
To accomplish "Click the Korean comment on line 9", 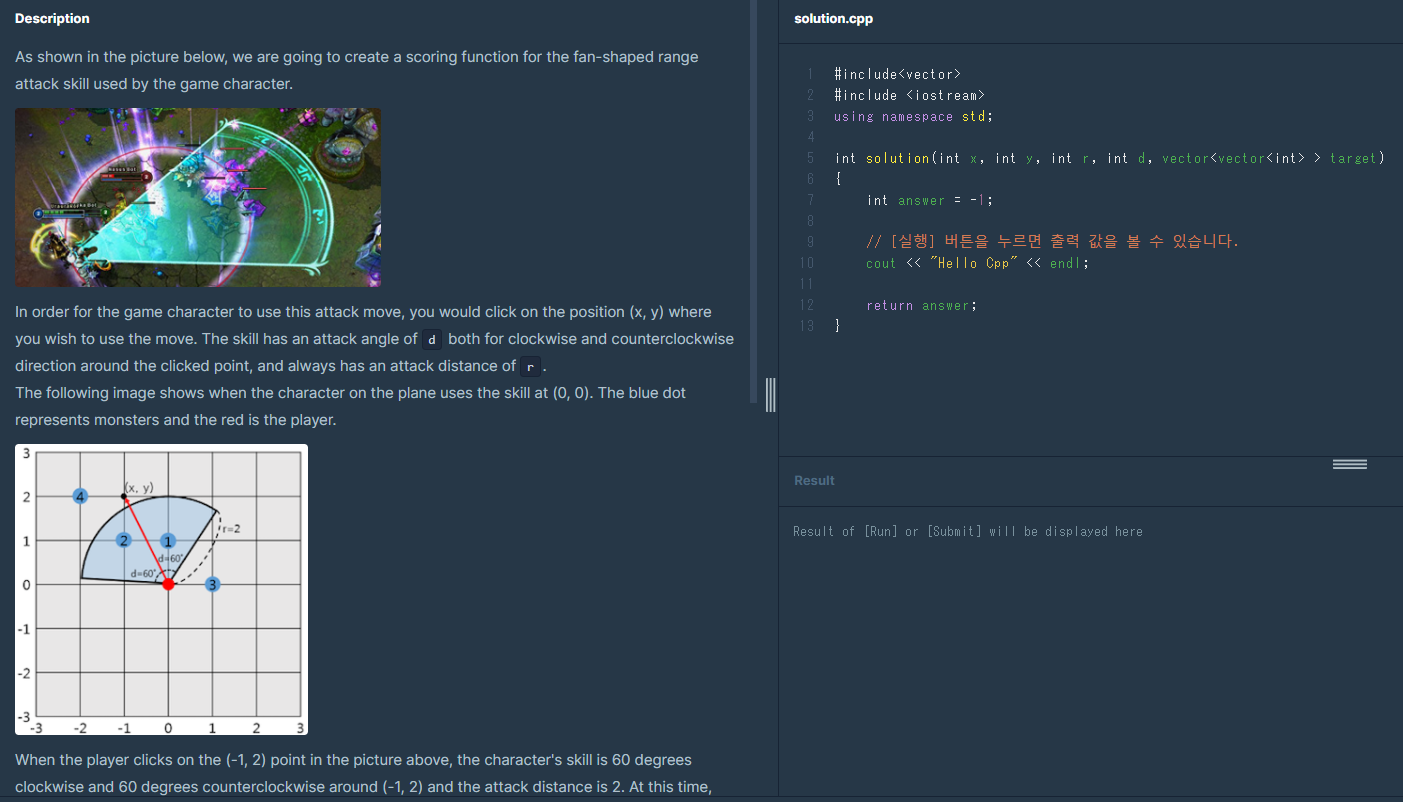I will (x=1050, y=241).
